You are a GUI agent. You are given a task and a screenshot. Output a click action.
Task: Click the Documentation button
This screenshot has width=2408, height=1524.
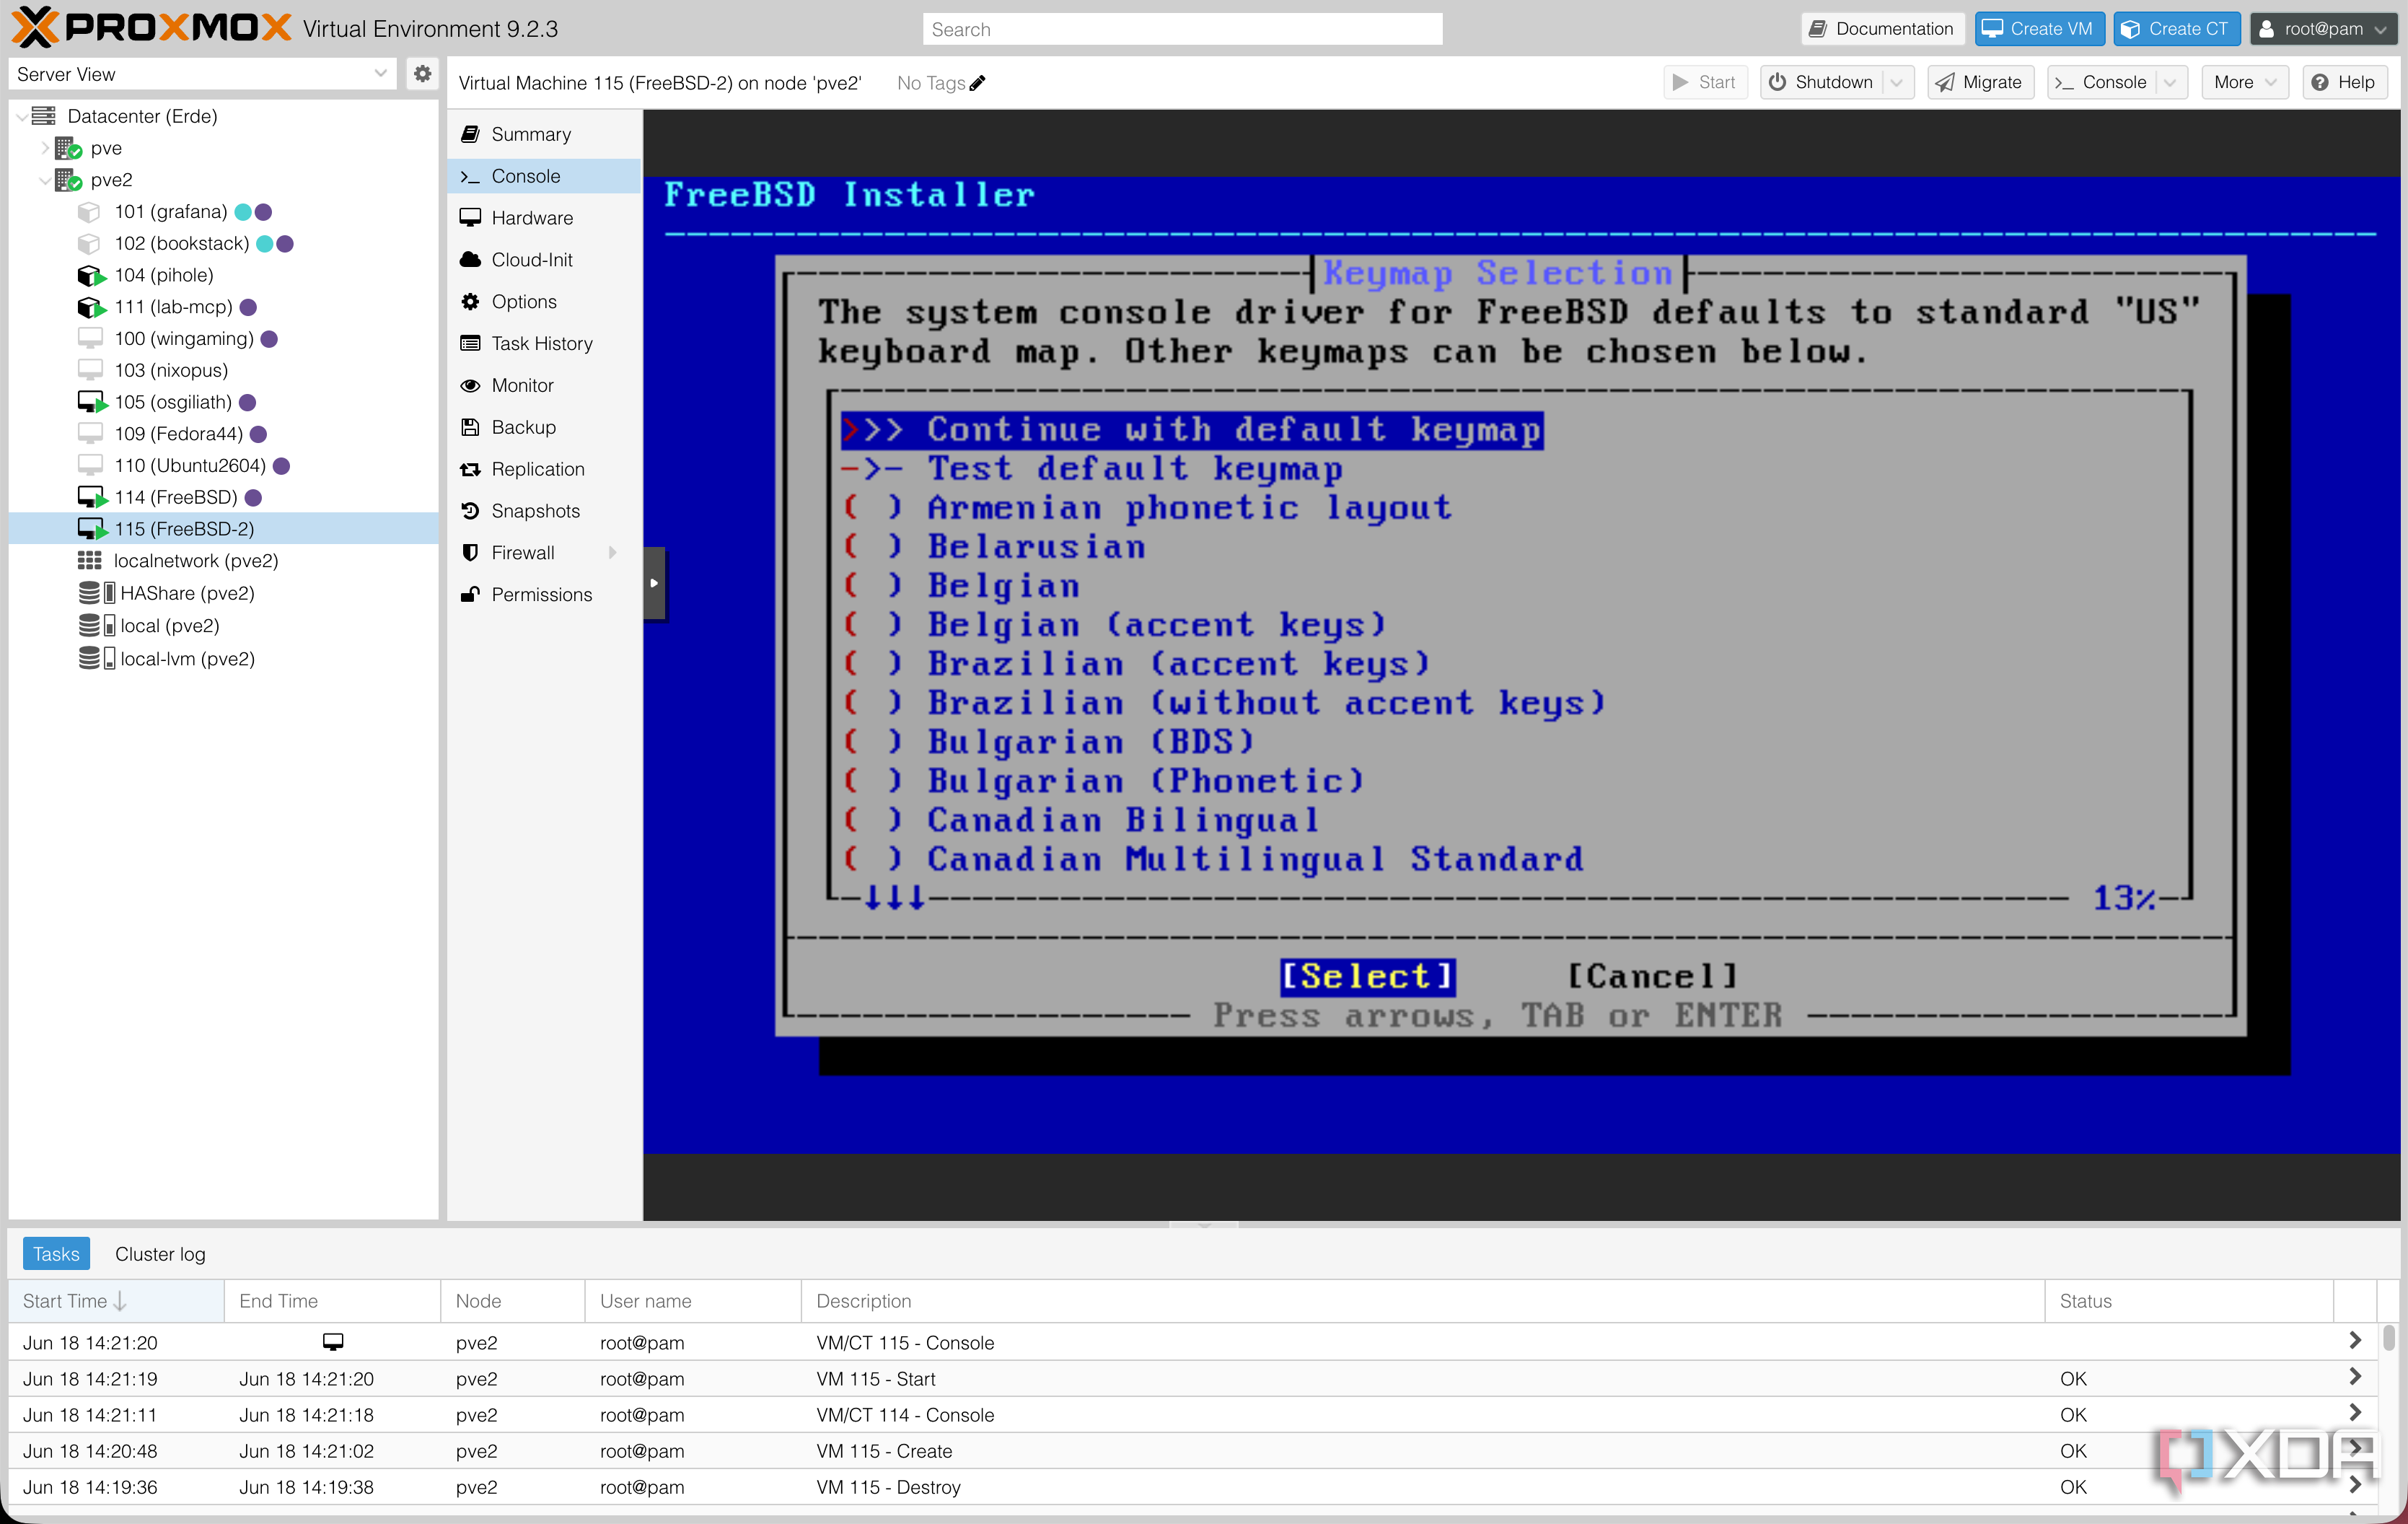tap(1883, 29)
